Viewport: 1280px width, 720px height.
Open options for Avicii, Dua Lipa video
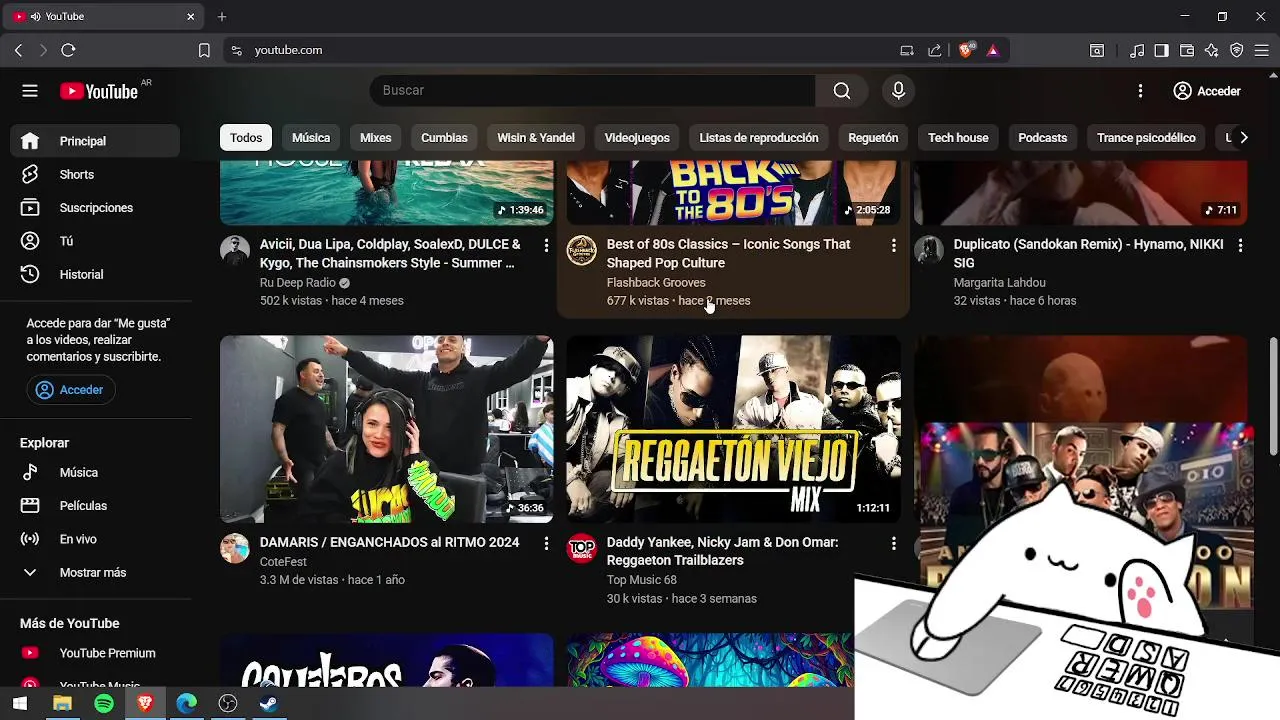[x=546, y=245]
